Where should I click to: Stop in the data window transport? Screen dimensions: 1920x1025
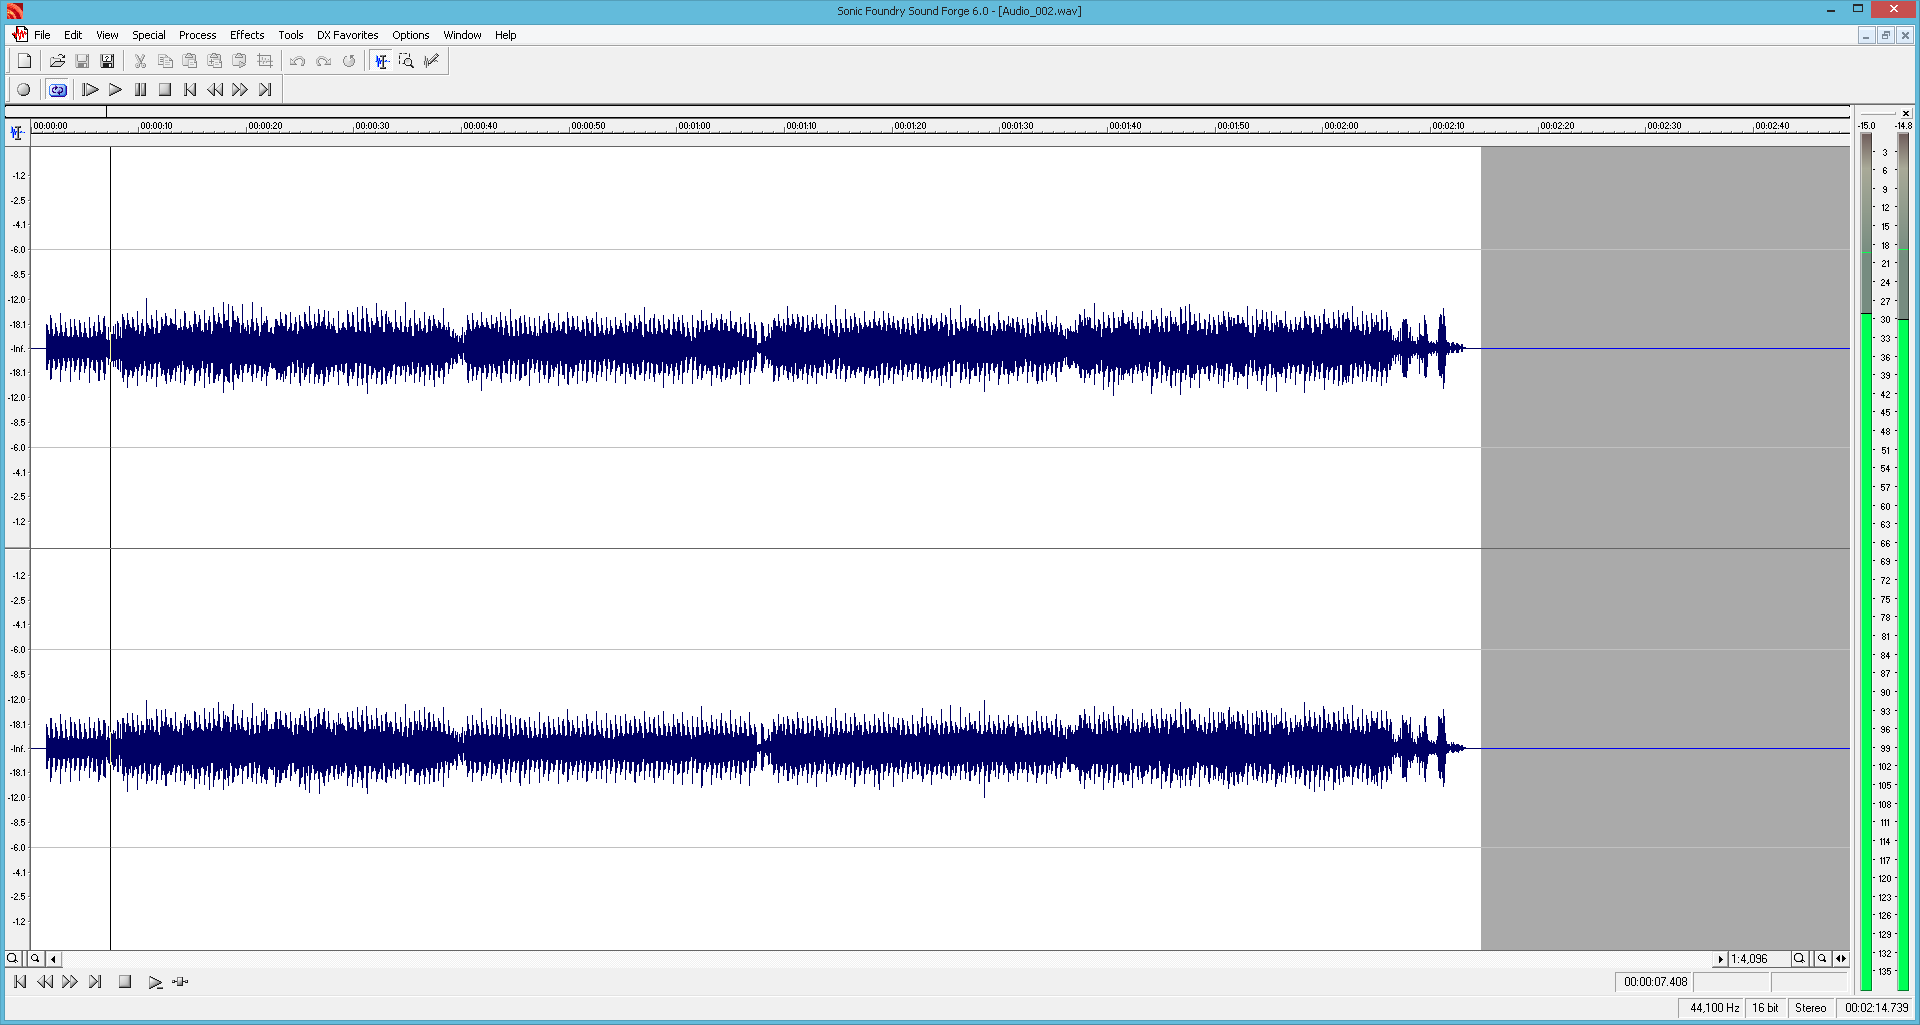[x=125, y=982]
